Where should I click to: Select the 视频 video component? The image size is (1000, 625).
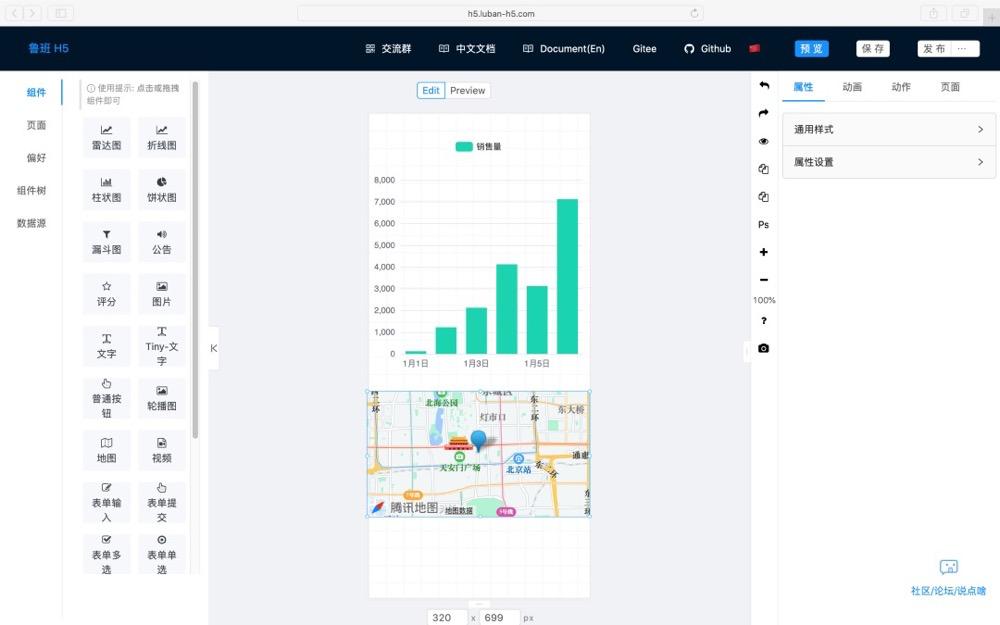coord(162,450)
